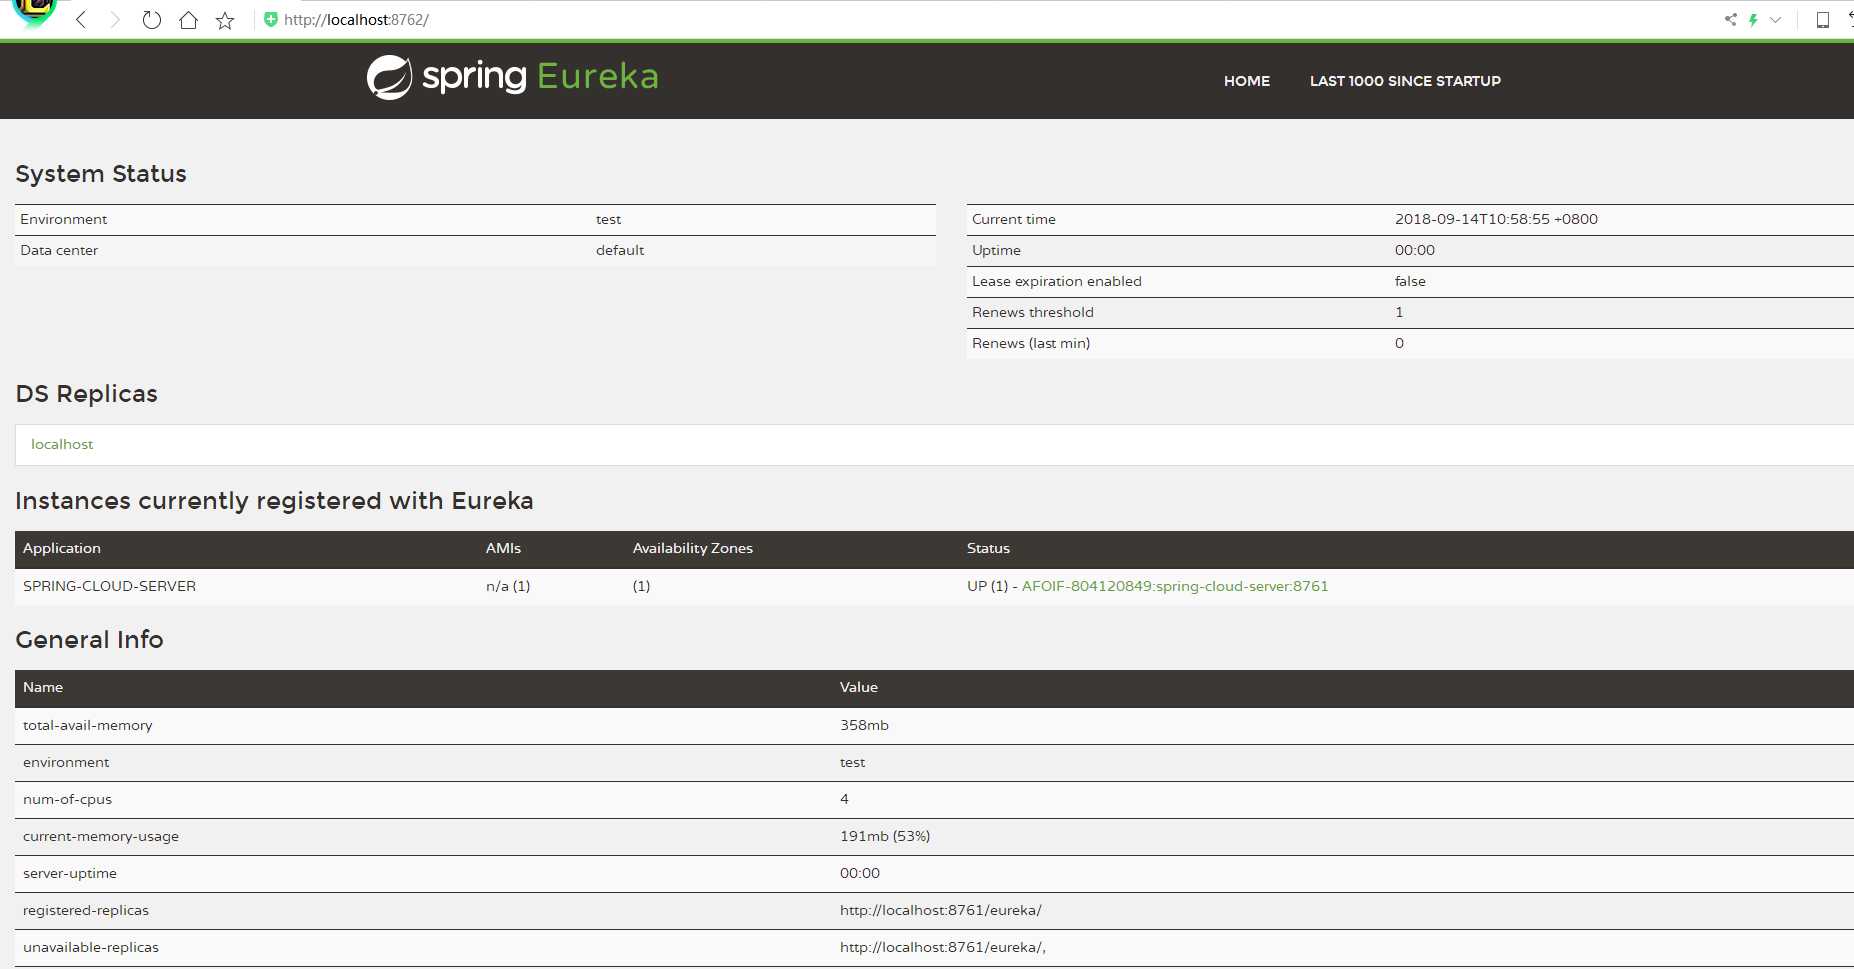The width and height of the screenshot is (1854, 969).
Task: Select the num-of-cpus row name
Action: pyautogui.click(x=67, y=799)
